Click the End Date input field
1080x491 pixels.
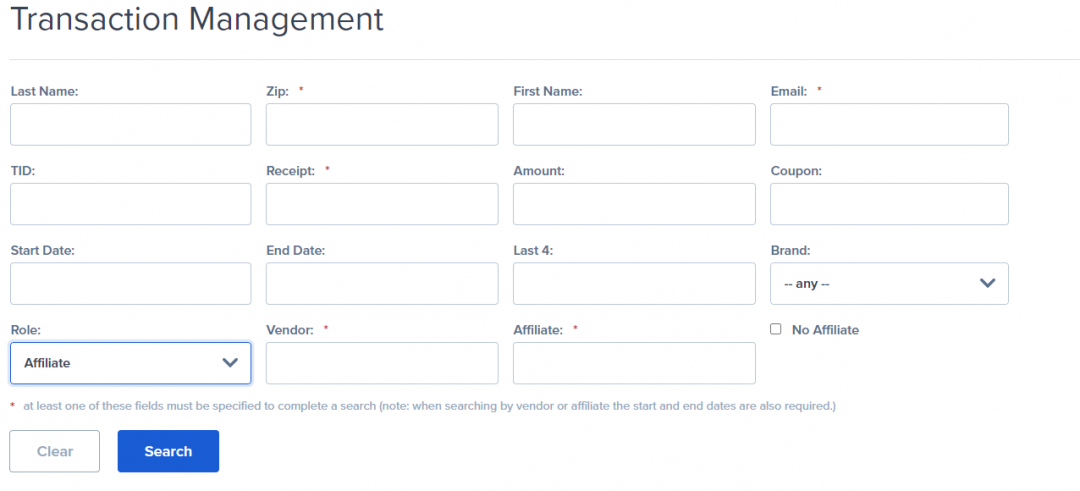click(x=382, y=284)
